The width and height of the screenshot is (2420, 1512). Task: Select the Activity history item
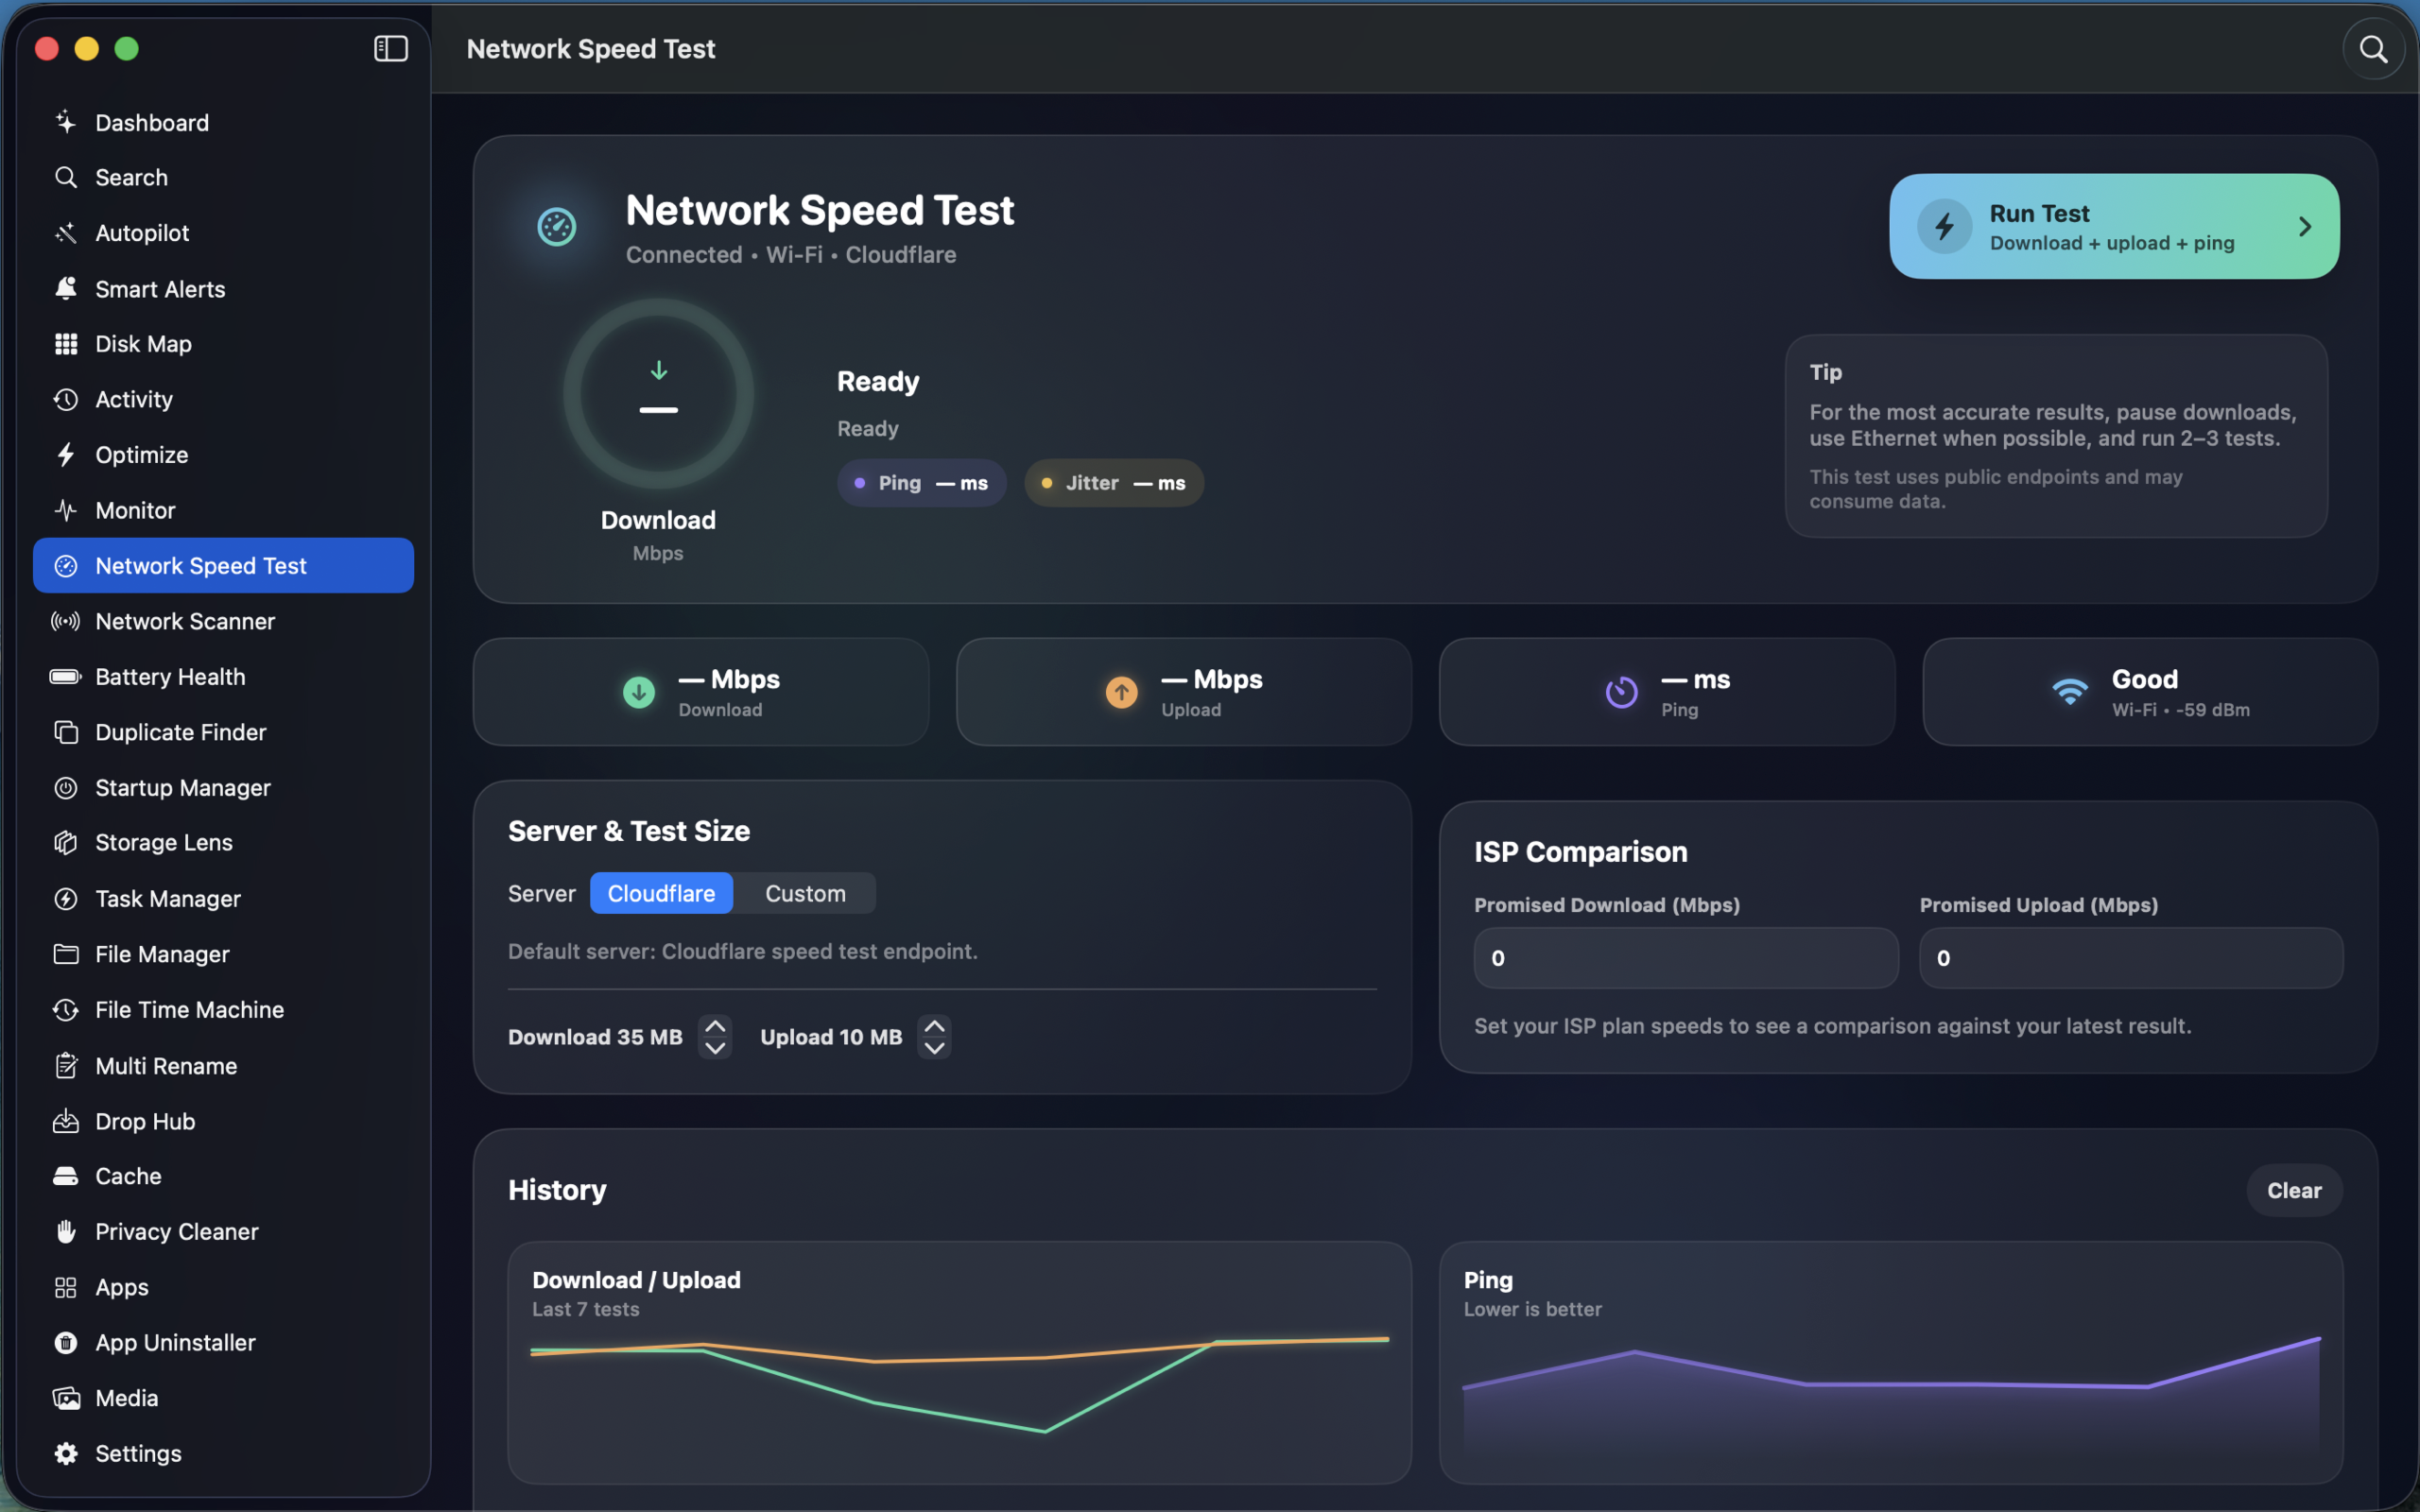click(x=223, y=399)
